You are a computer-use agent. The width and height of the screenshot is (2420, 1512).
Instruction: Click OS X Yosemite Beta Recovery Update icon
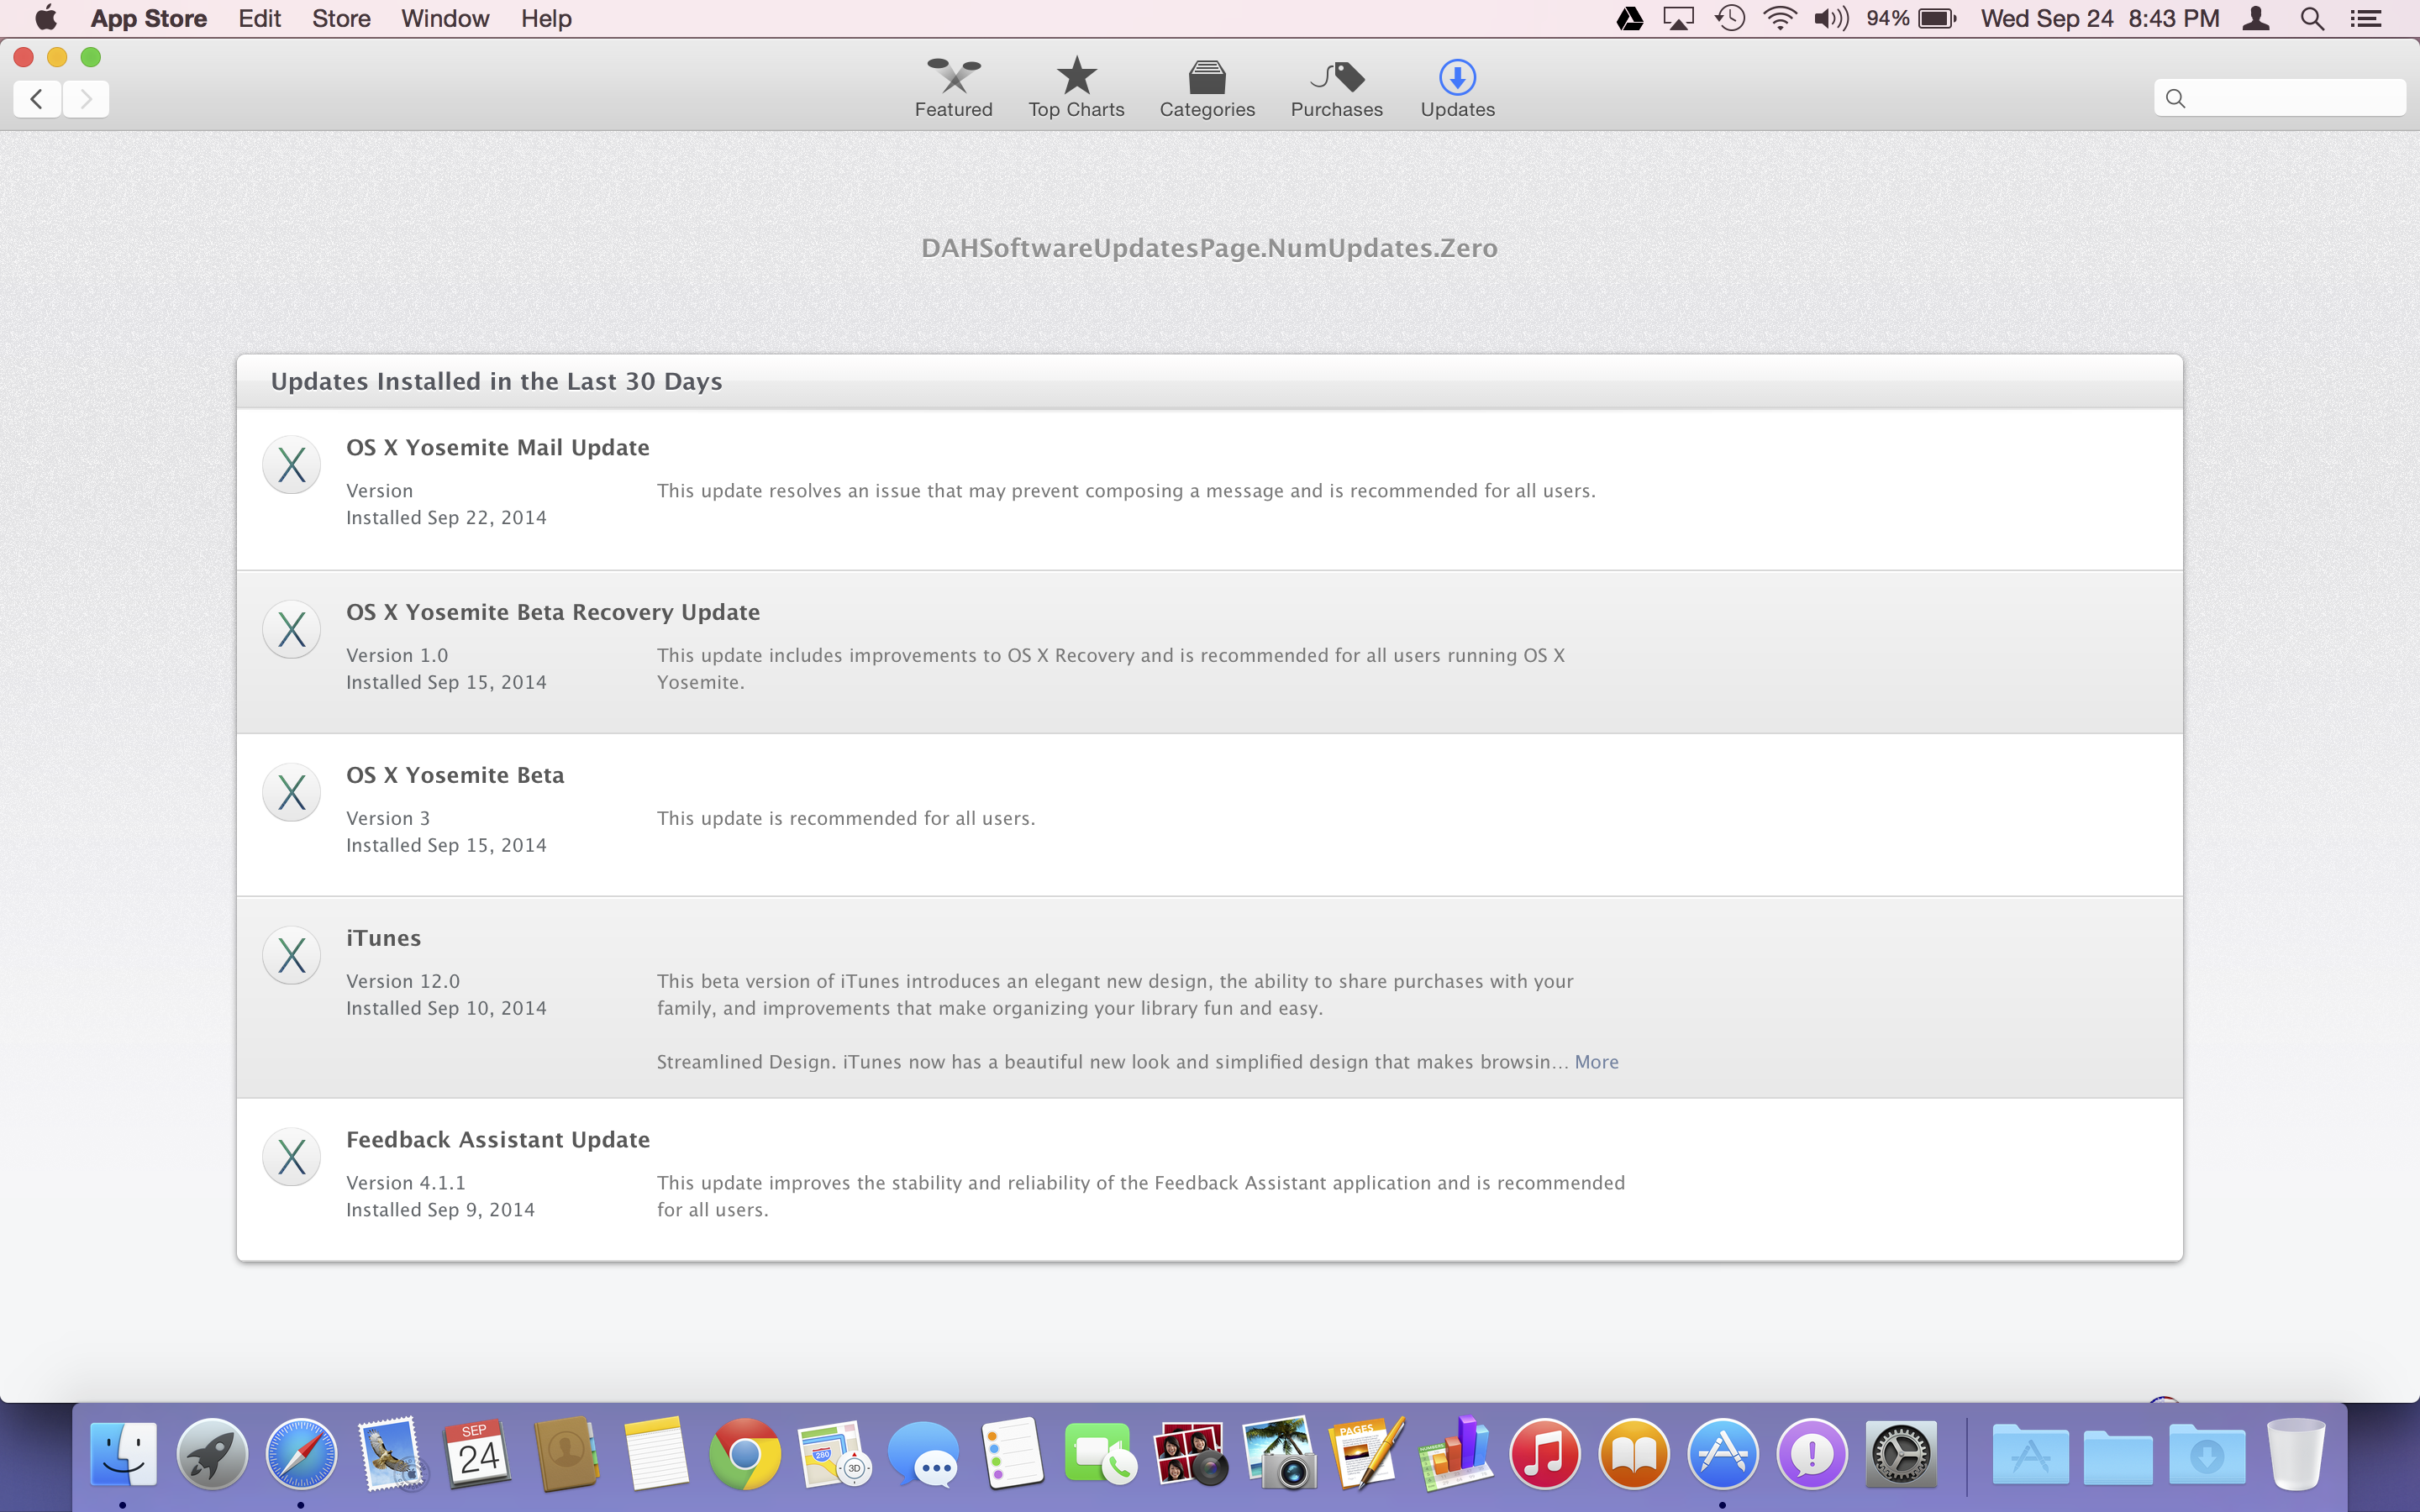click(291, 630)
